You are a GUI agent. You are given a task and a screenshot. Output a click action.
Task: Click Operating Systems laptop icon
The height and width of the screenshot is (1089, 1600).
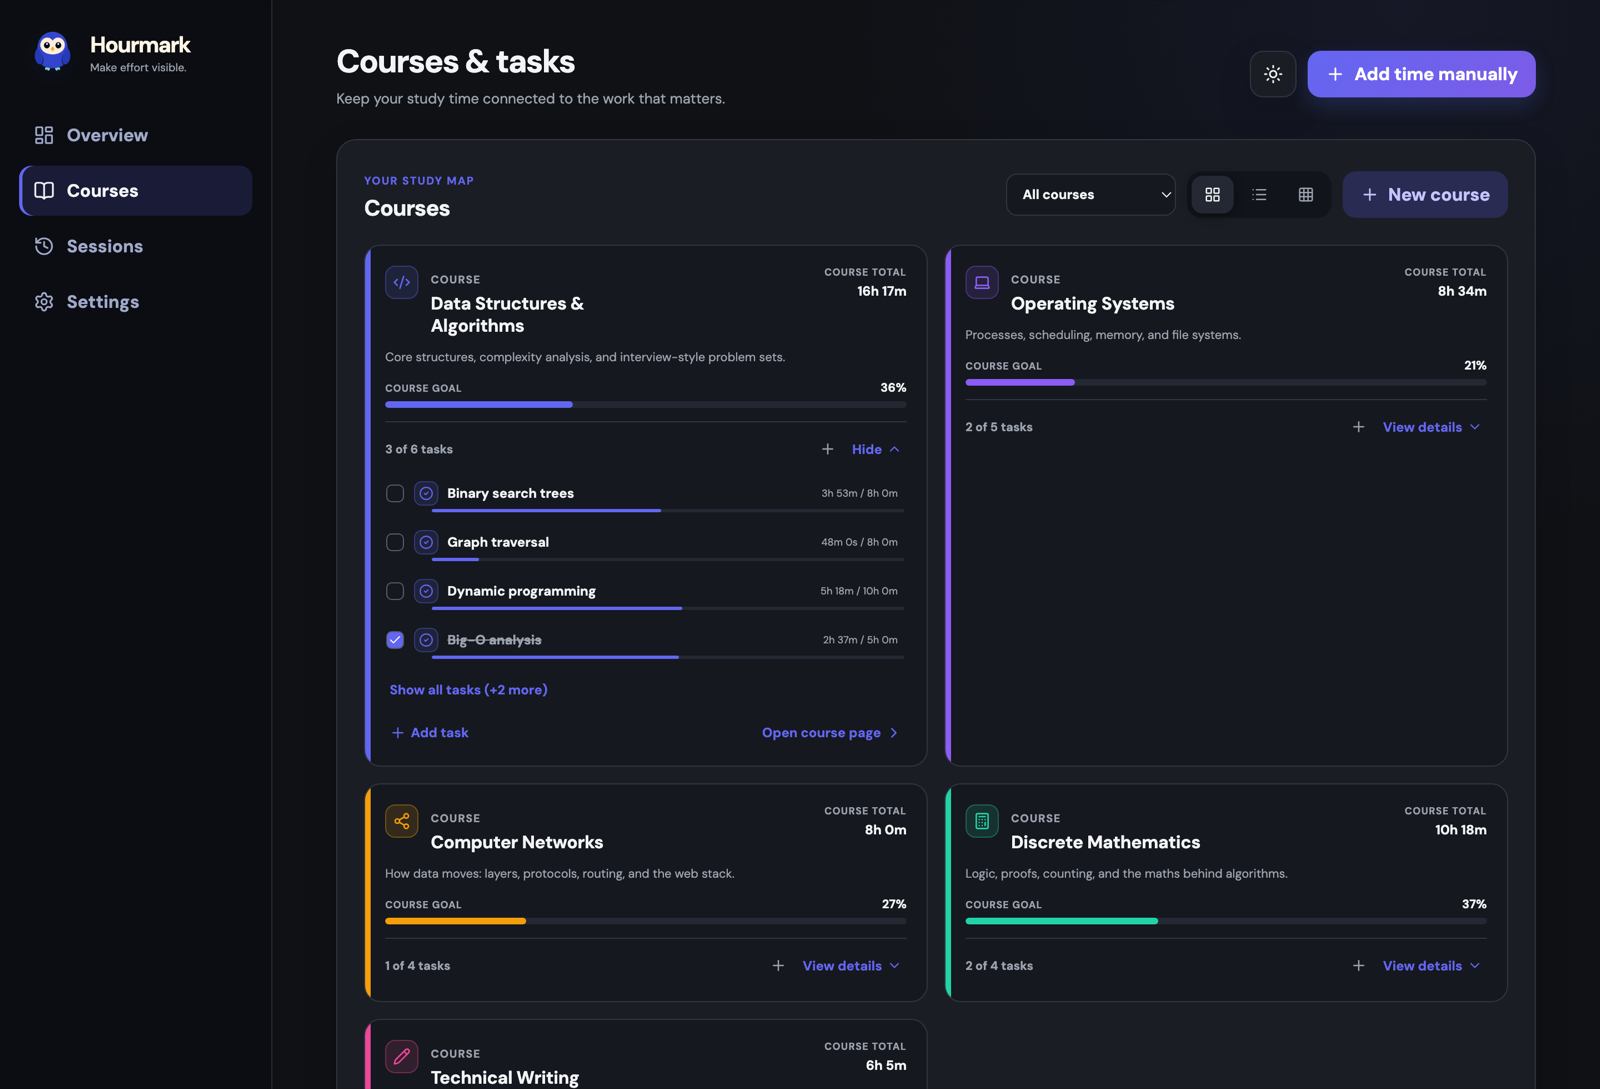982,282
